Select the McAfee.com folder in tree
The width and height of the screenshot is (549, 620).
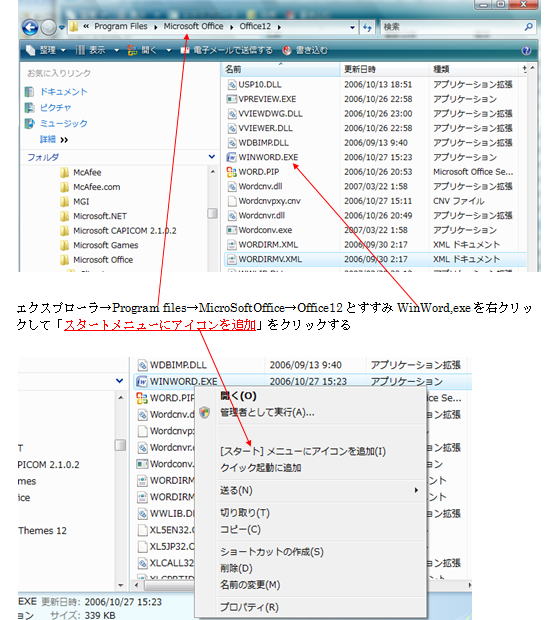coord(97,187)
